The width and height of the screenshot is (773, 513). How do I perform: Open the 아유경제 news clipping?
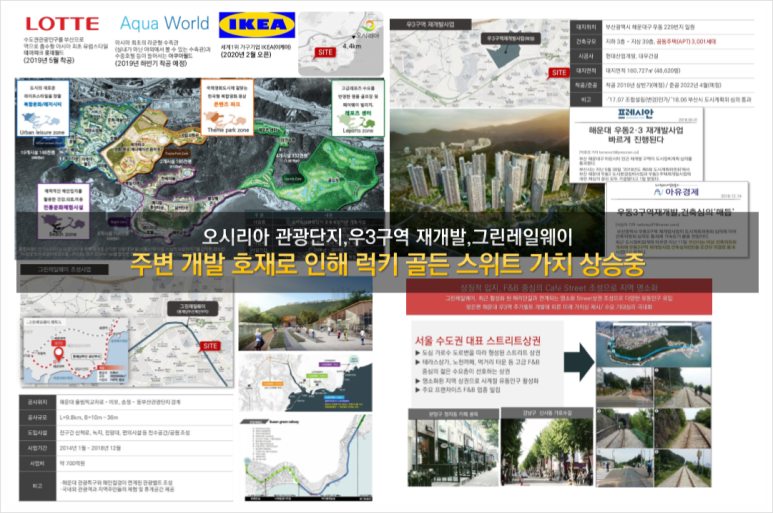[677, 219]
